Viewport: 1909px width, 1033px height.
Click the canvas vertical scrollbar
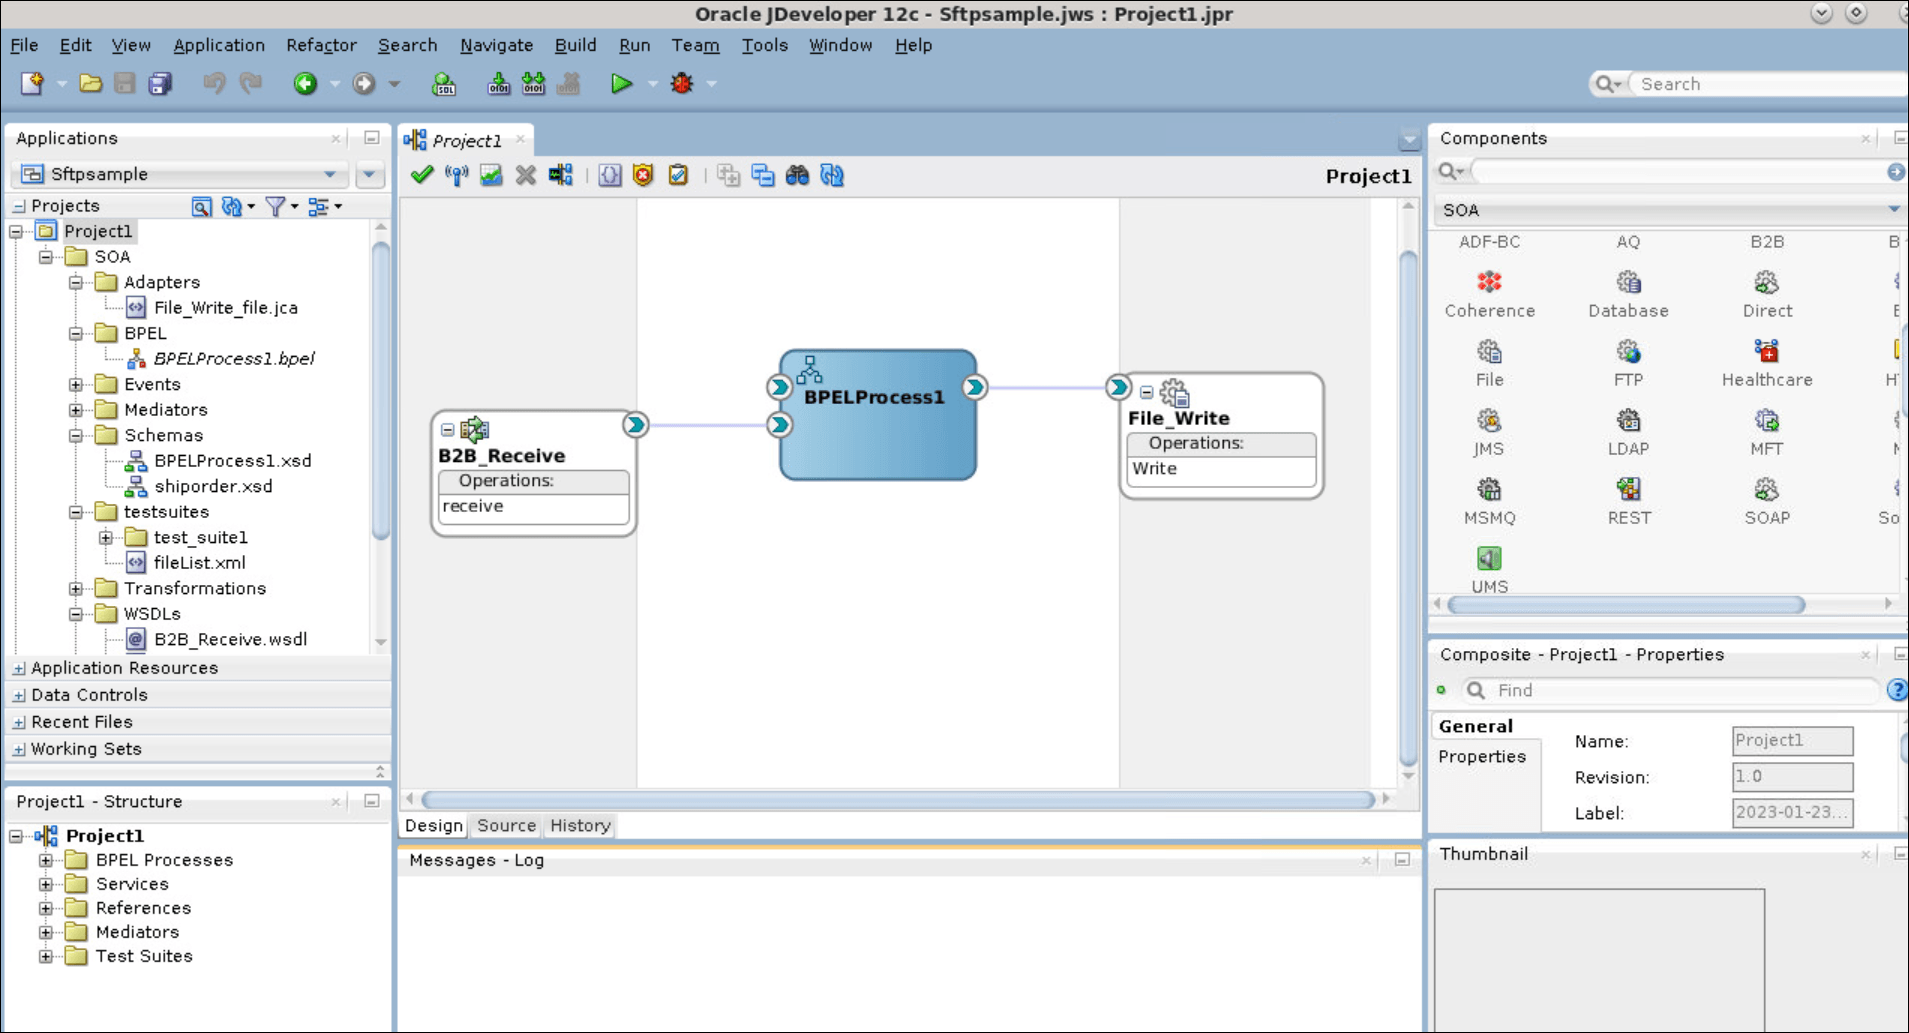pyautogui.click(x=1408, y=507)
